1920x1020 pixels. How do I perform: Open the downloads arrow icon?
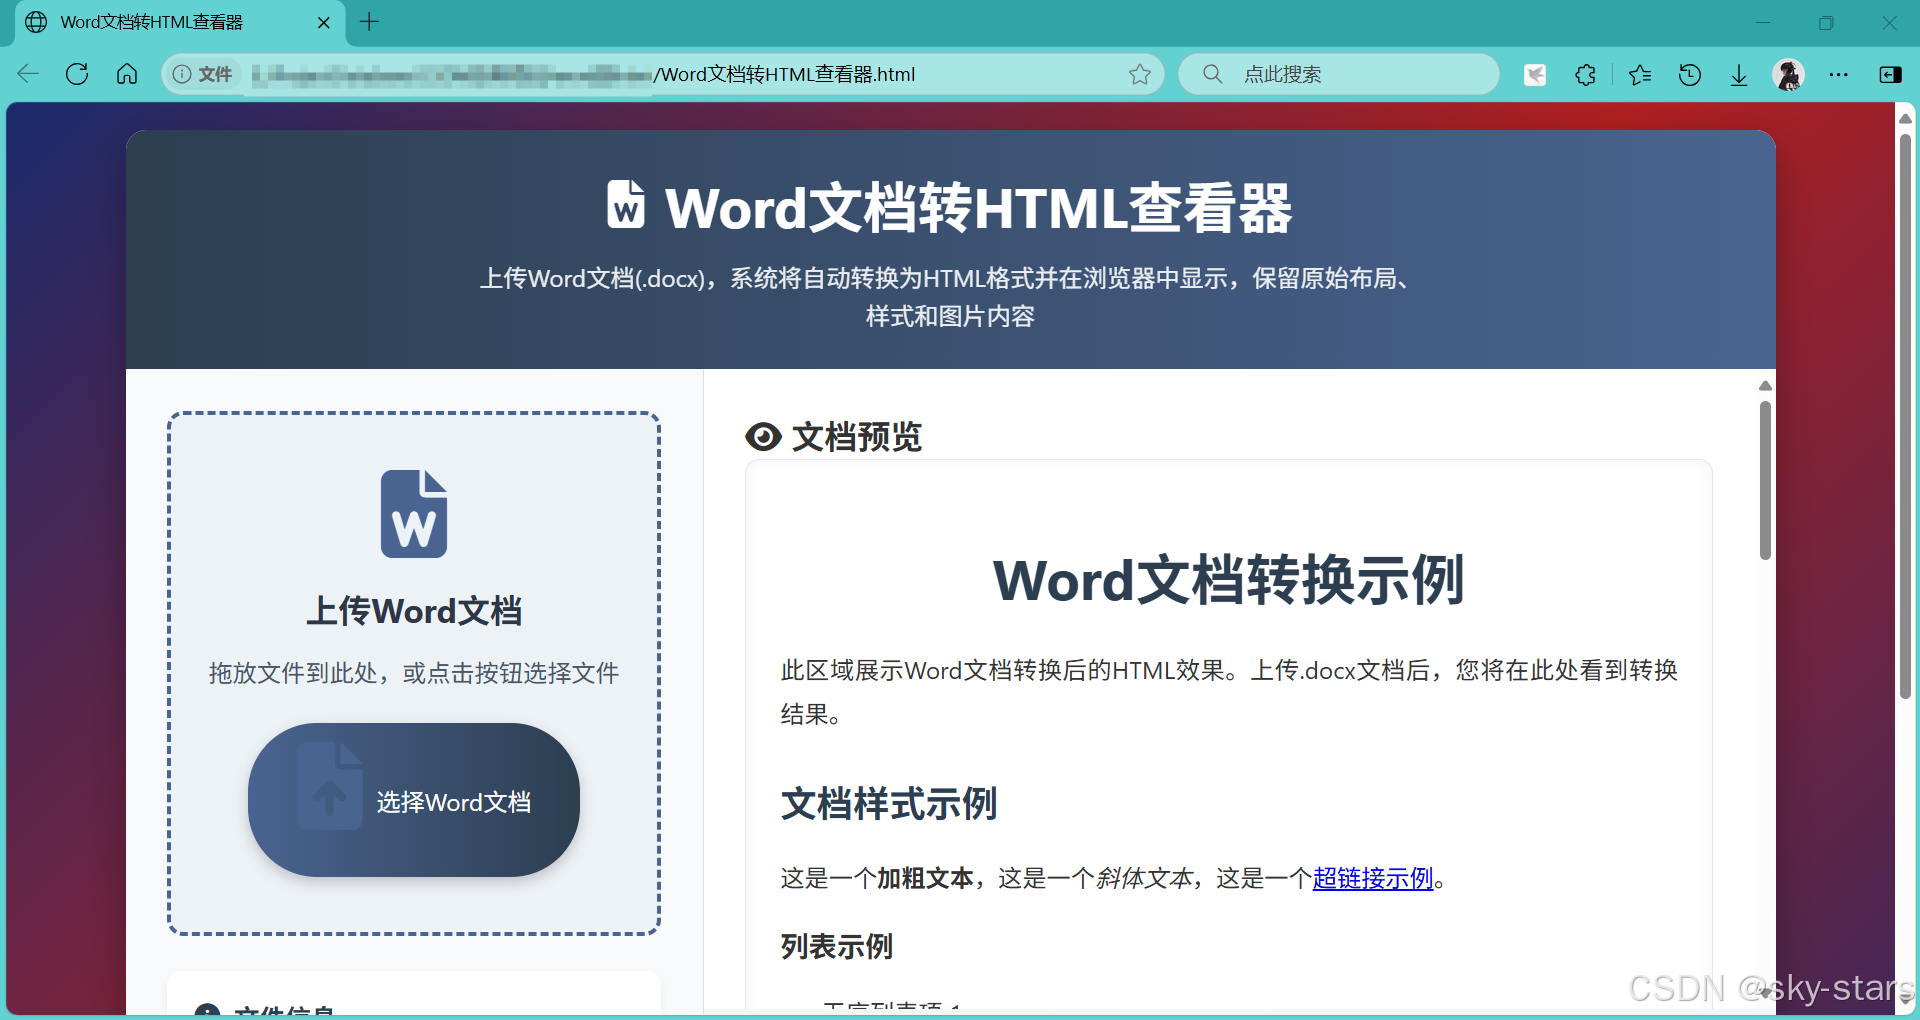[x=1739, y=75]
